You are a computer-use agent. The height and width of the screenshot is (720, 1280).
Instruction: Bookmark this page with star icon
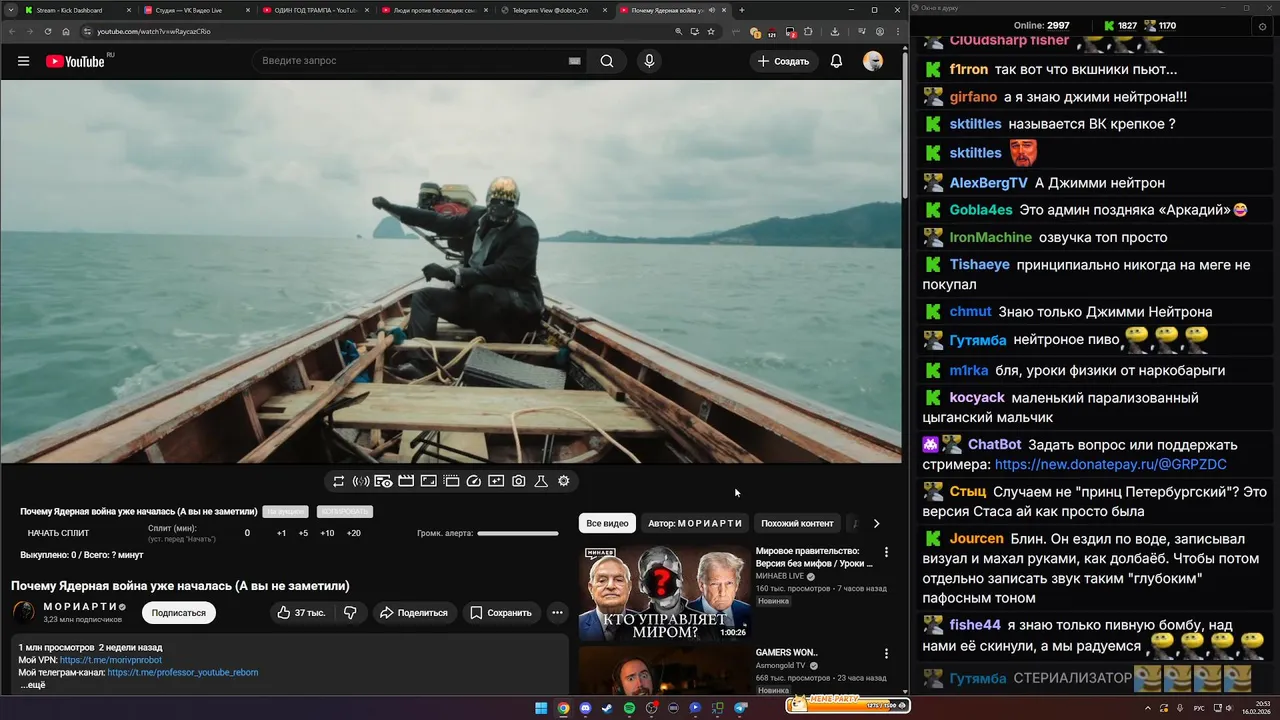pyautogui.click(x=711, y=31)
